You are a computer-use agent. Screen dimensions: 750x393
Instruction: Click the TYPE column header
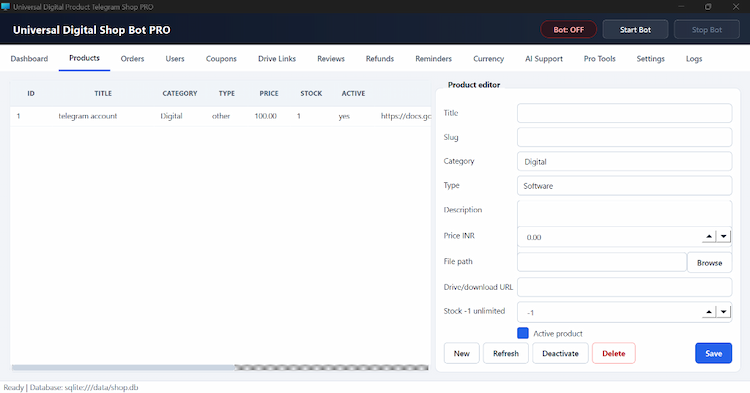click(227, 93)
